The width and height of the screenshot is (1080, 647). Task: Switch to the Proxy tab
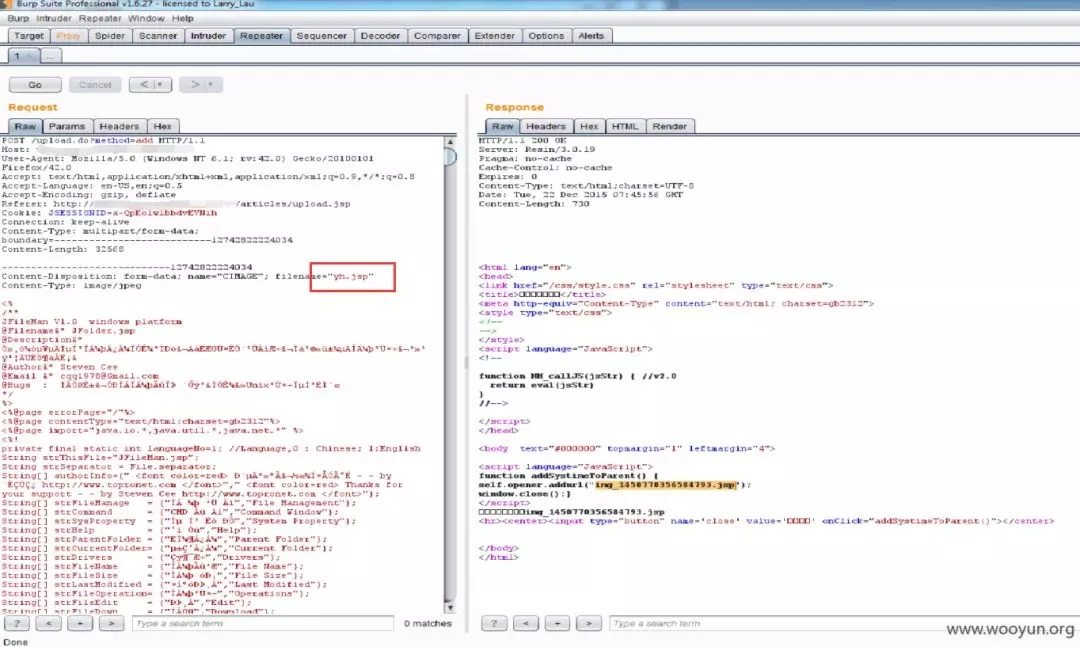point(68,36)
